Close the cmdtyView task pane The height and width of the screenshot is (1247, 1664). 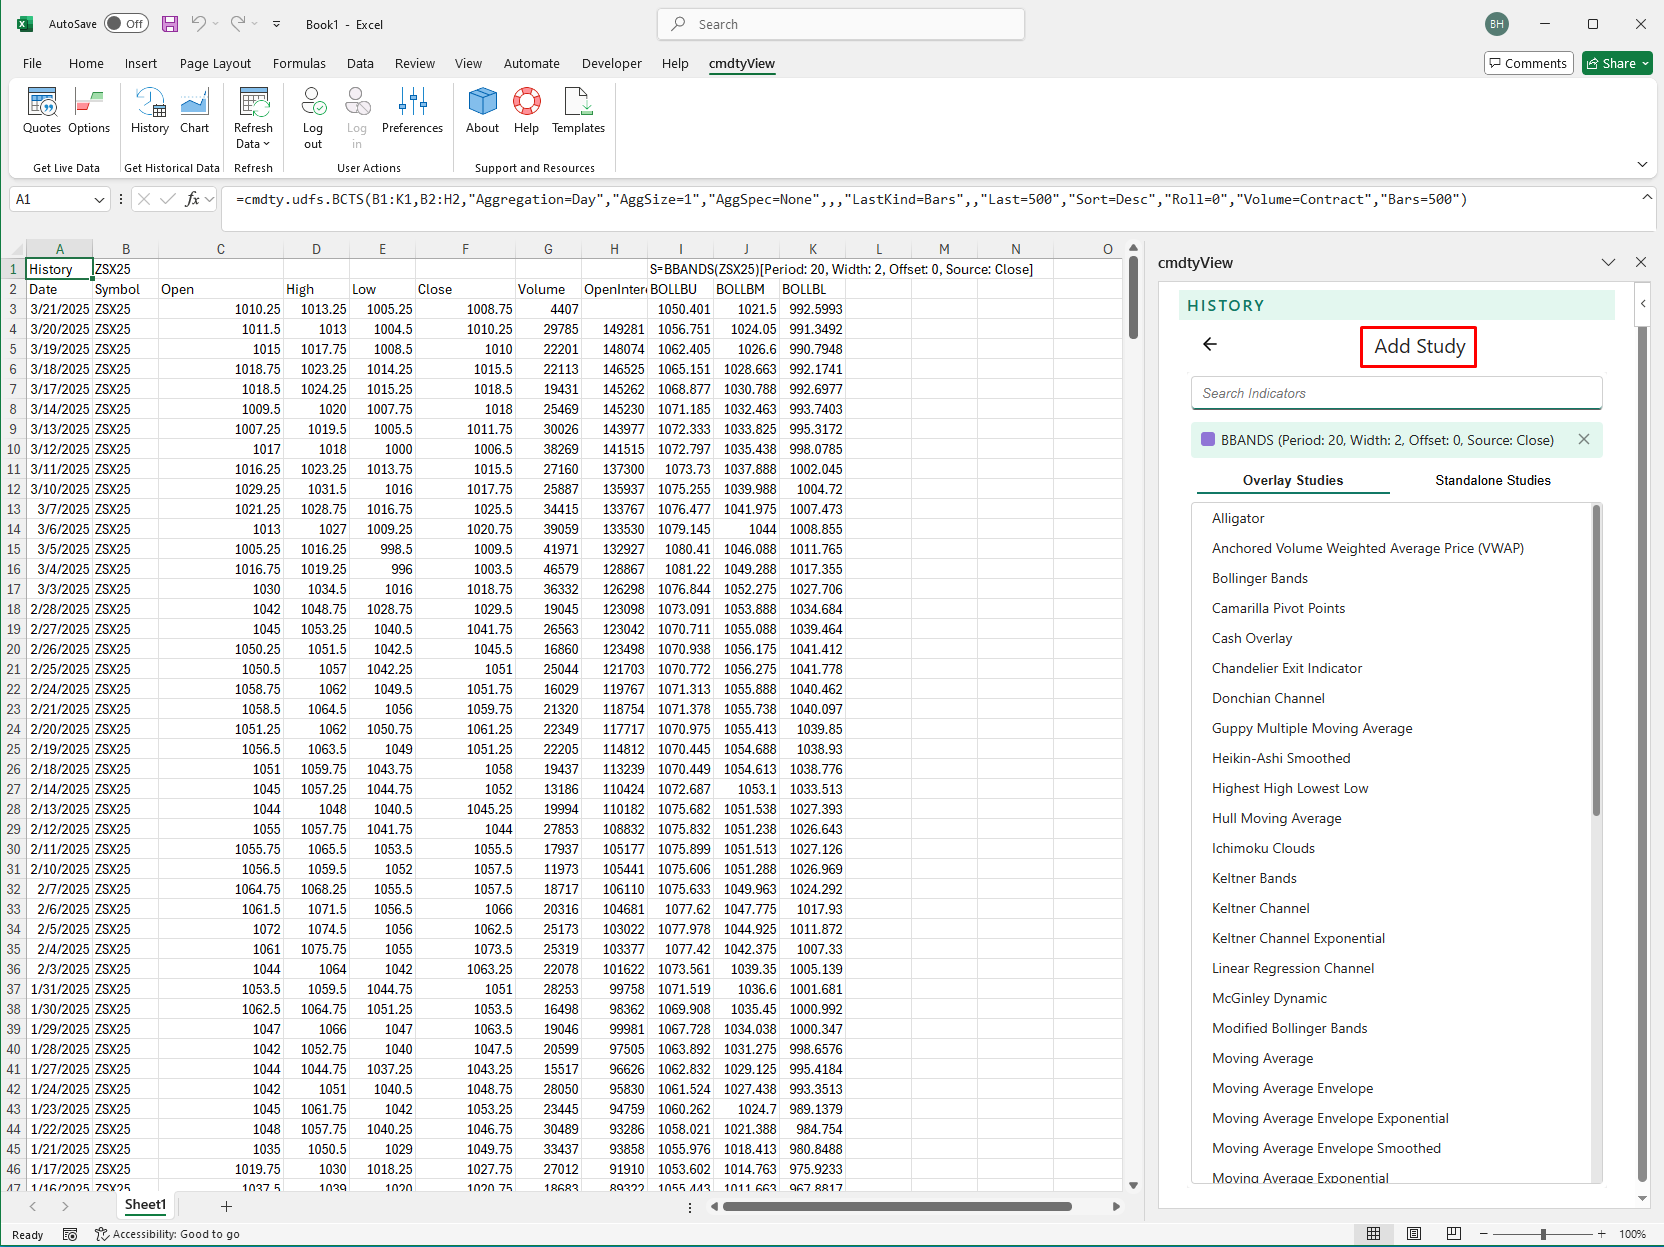[1641, 262]
